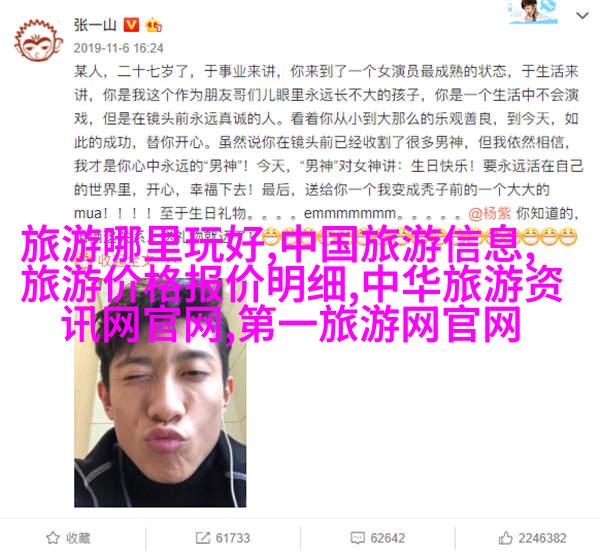Add post to 收藏 favorites
Viewport: 600px width, 558px height.
[68, 538]
